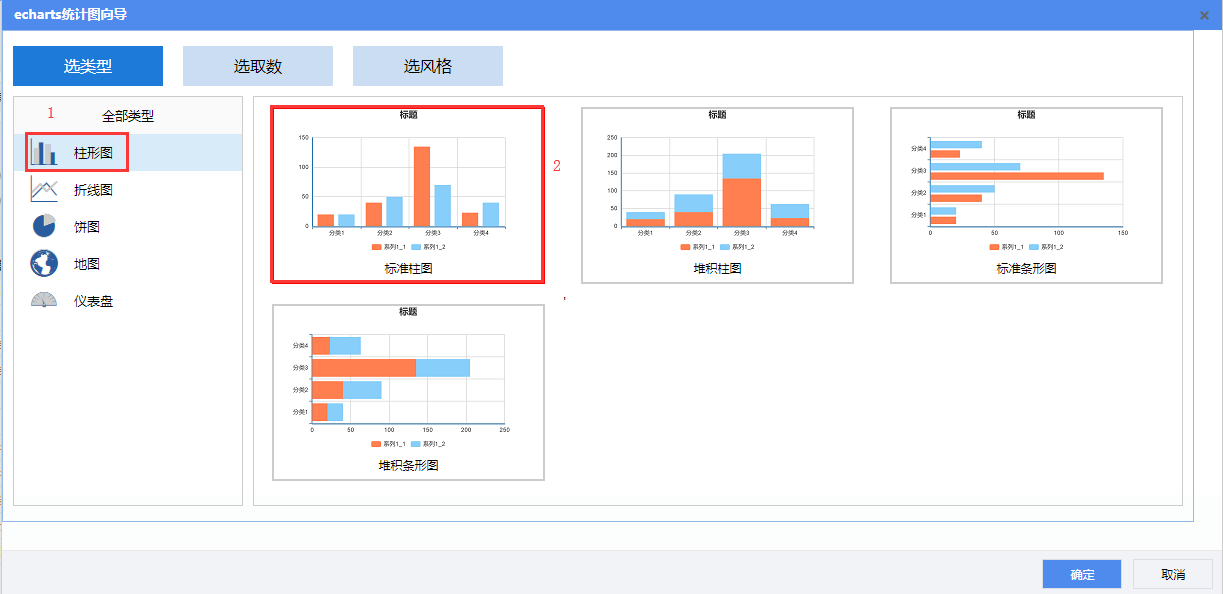The height and width of the screenshot is (594, 1223).
Task: Select the 堆积条形图 chart thumbnail
Action: 408,392
